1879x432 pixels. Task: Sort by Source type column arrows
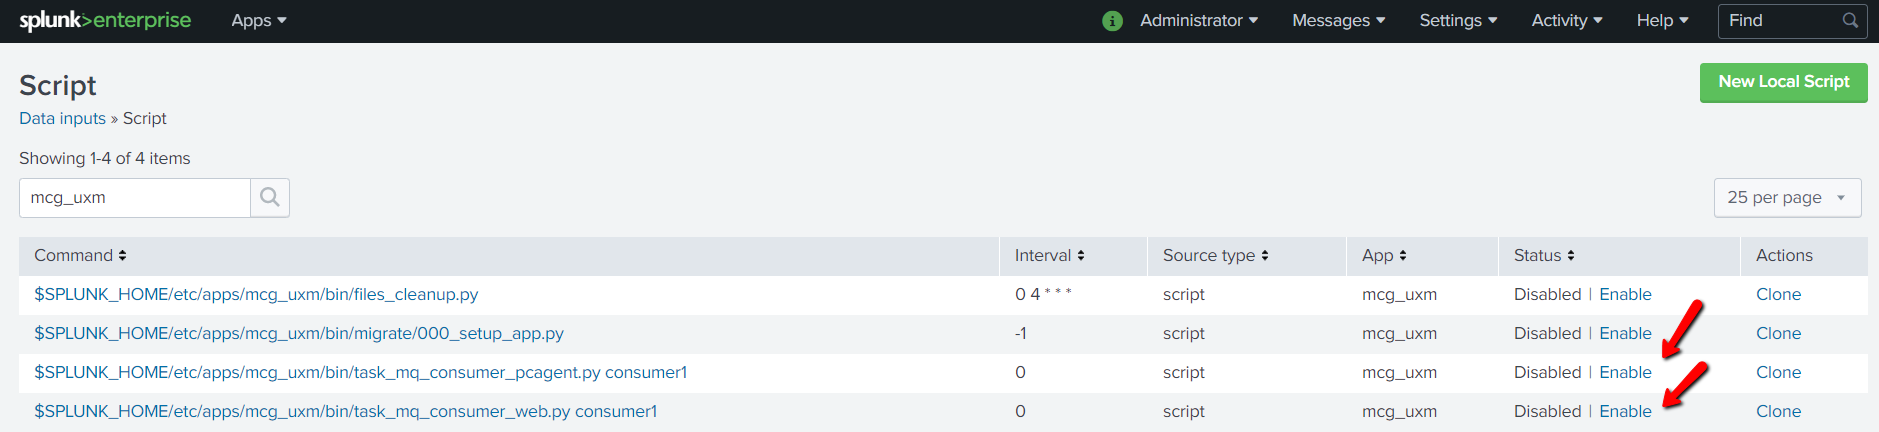pyautogui.click(x=1264, y=256)
